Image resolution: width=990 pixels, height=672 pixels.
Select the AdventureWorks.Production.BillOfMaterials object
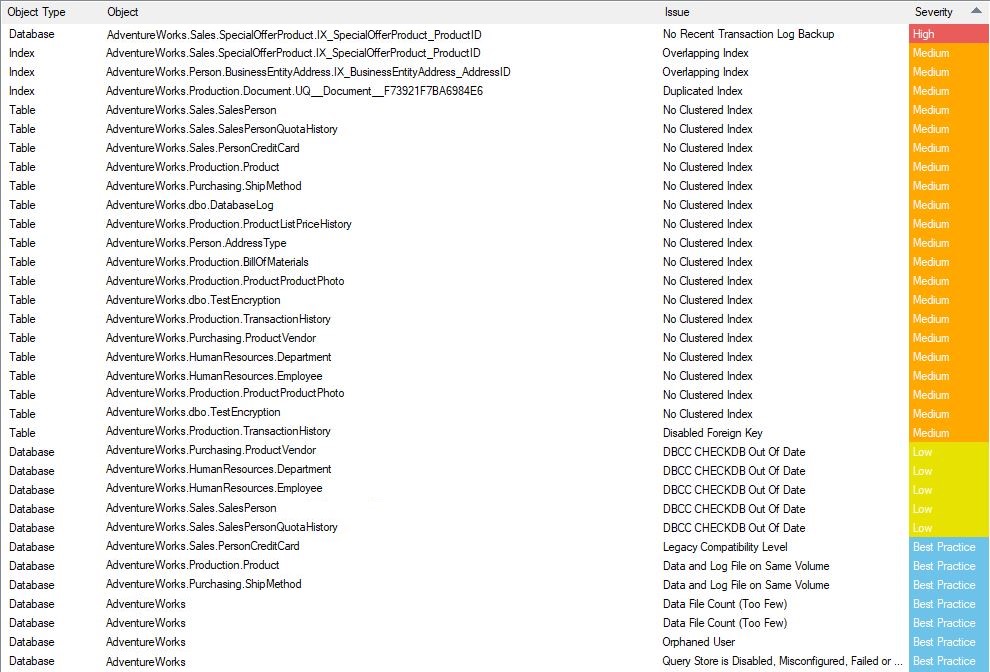point(207,261)
